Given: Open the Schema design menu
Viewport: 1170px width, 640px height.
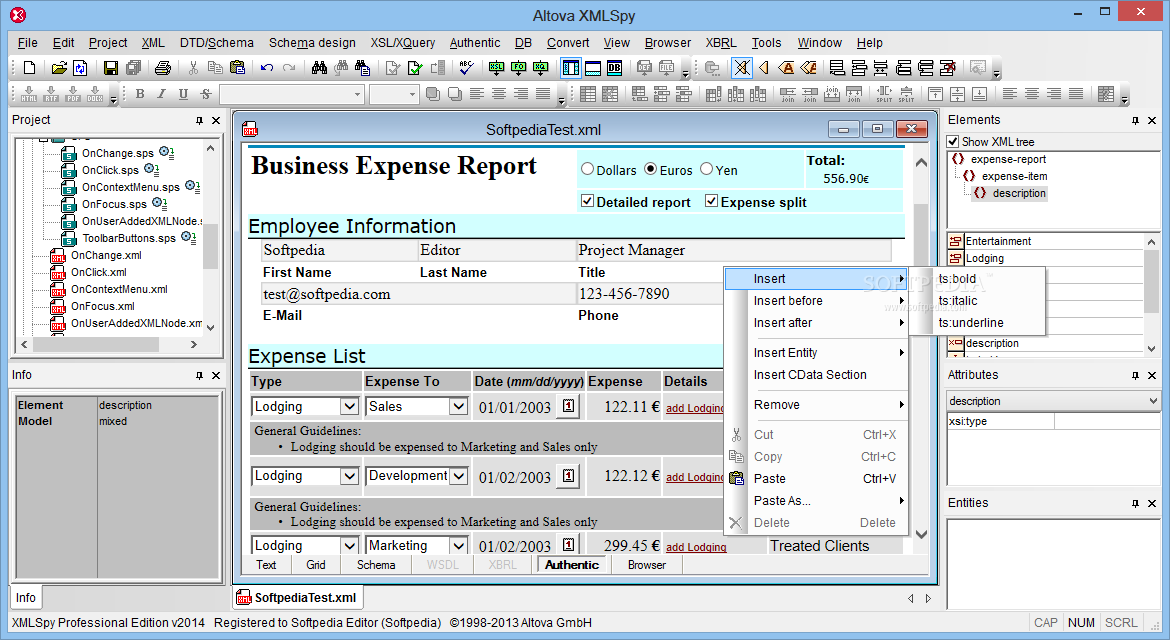Looking at the screenshot, I should (312, 43).
